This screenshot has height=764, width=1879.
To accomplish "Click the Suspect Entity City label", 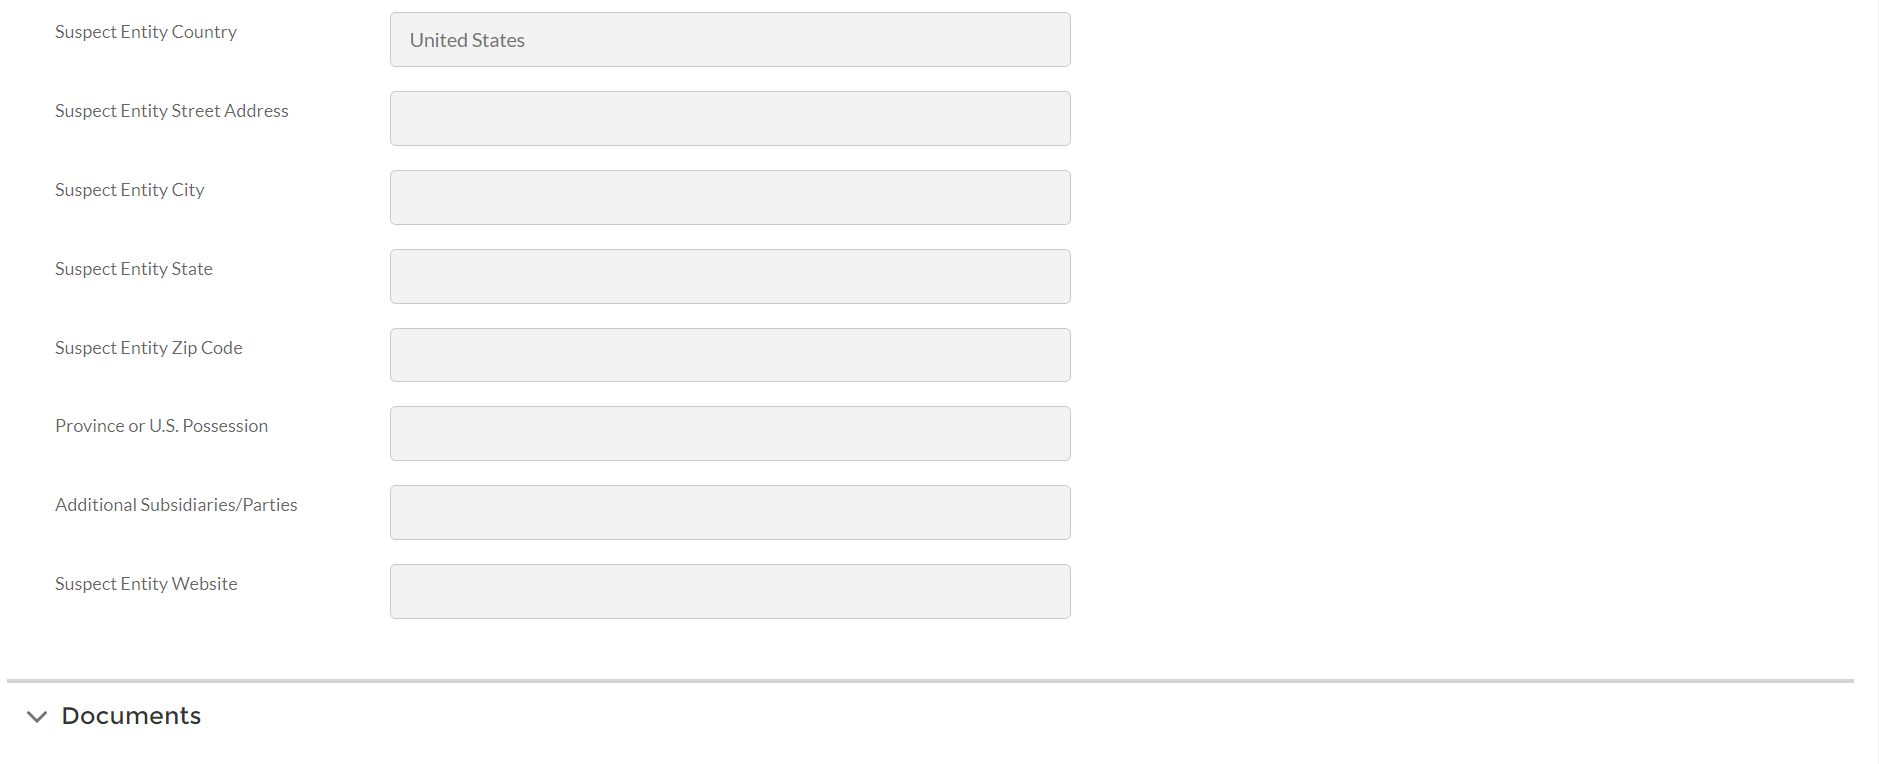I will coord(130,190).
